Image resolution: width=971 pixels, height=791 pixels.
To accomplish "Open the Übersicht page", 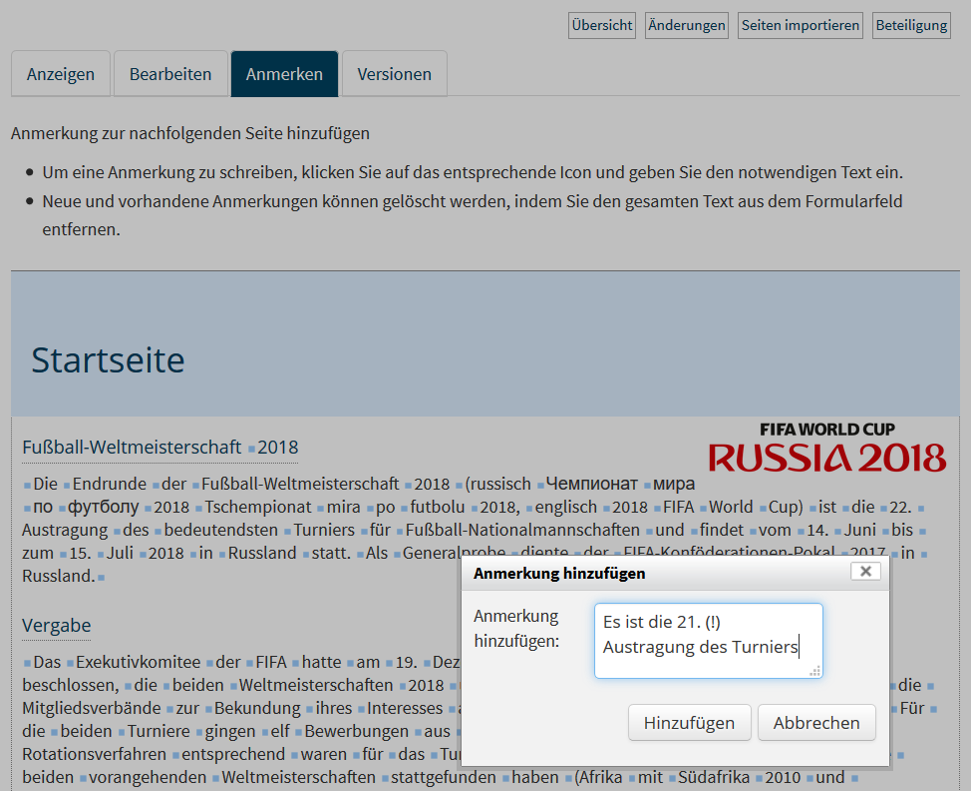I will click(601, 26).
